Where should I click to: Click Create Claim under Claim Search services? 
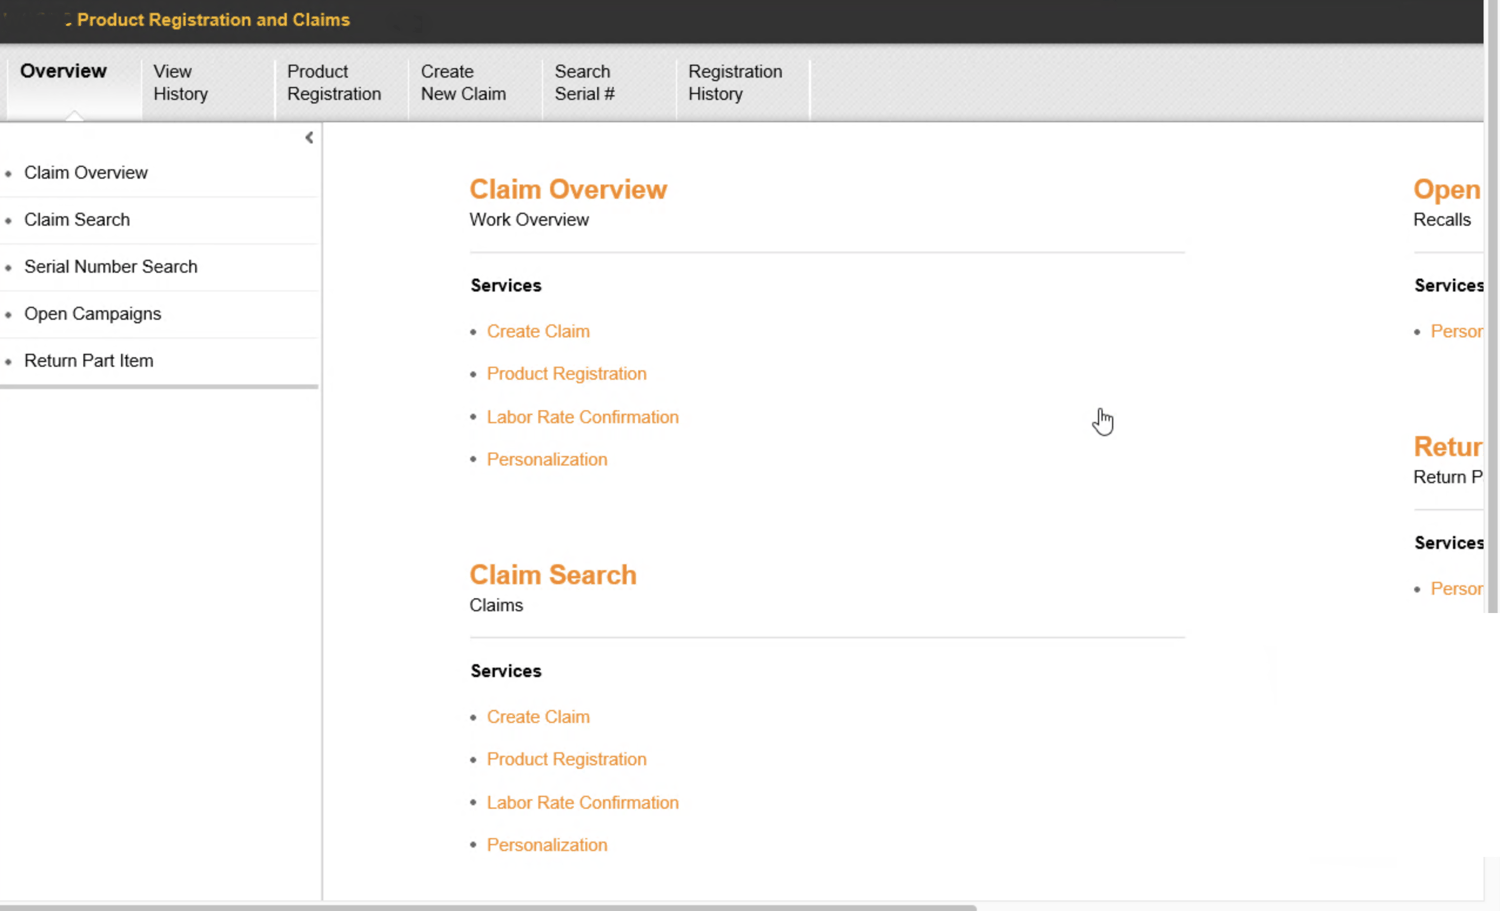538,716
